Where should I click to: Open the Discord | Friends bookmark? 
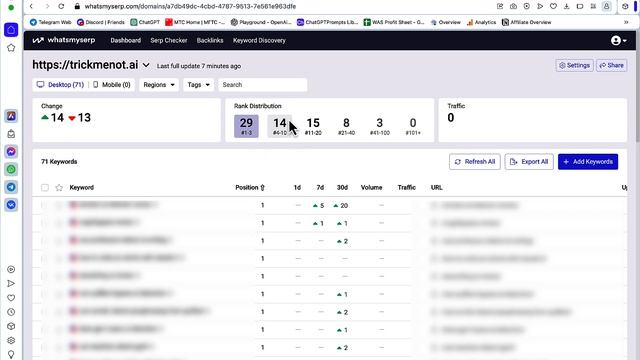[x=101, y=22]
